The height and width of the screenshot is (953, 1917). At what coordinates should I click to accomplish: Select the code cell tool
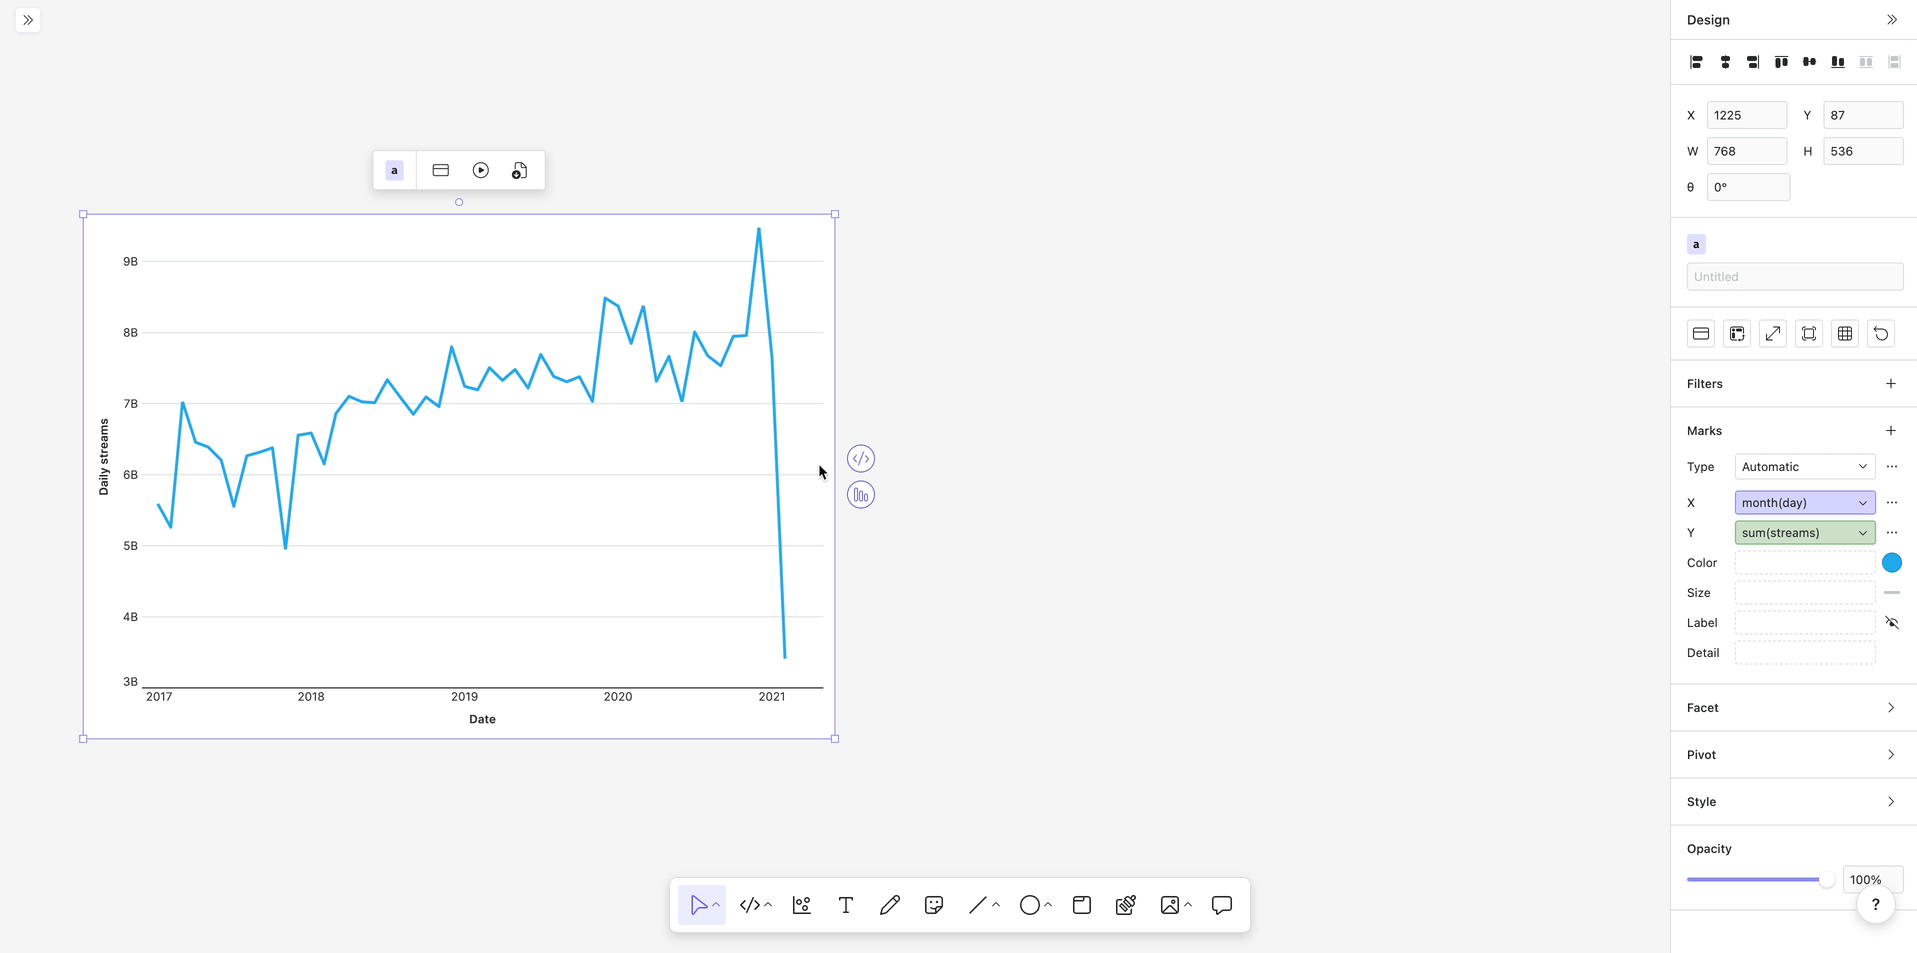tap(750, 906)
